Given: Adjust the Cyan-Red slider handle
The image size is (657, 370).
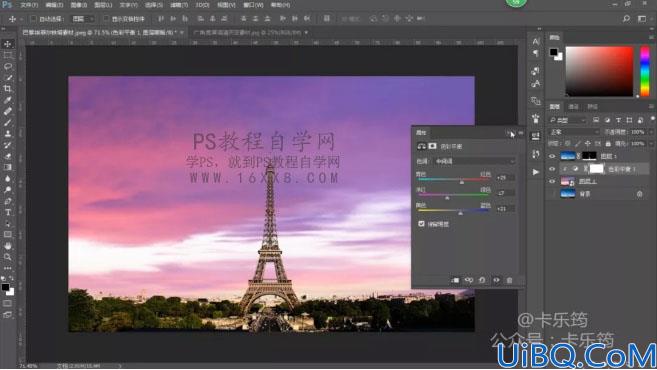Looking at the screenshot, I should (462, 181).
